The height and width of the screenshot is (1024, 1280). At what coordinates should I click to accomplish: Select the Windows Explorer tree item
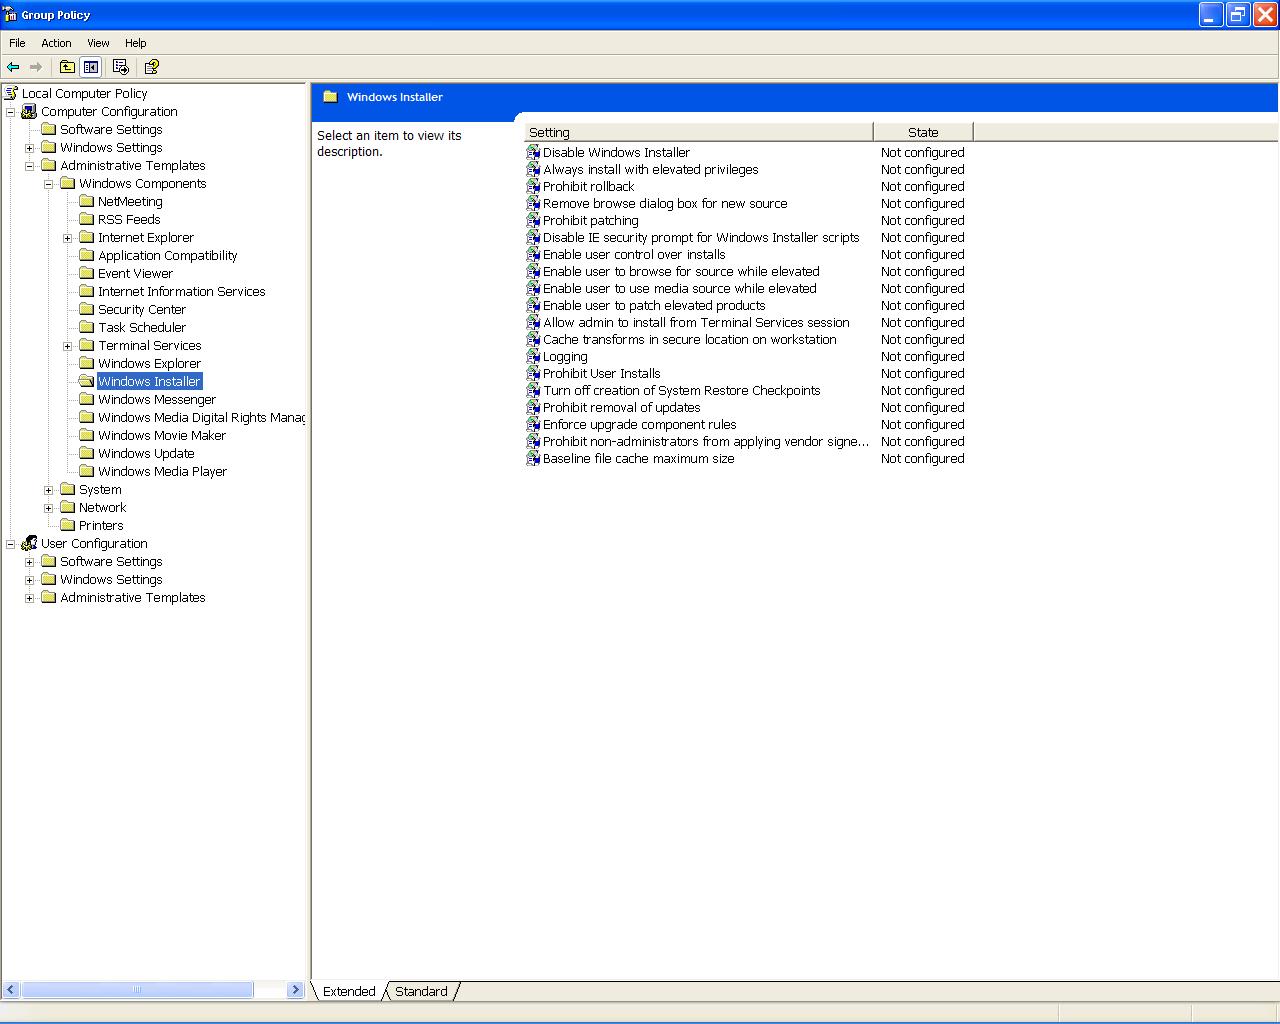[150, 363]
